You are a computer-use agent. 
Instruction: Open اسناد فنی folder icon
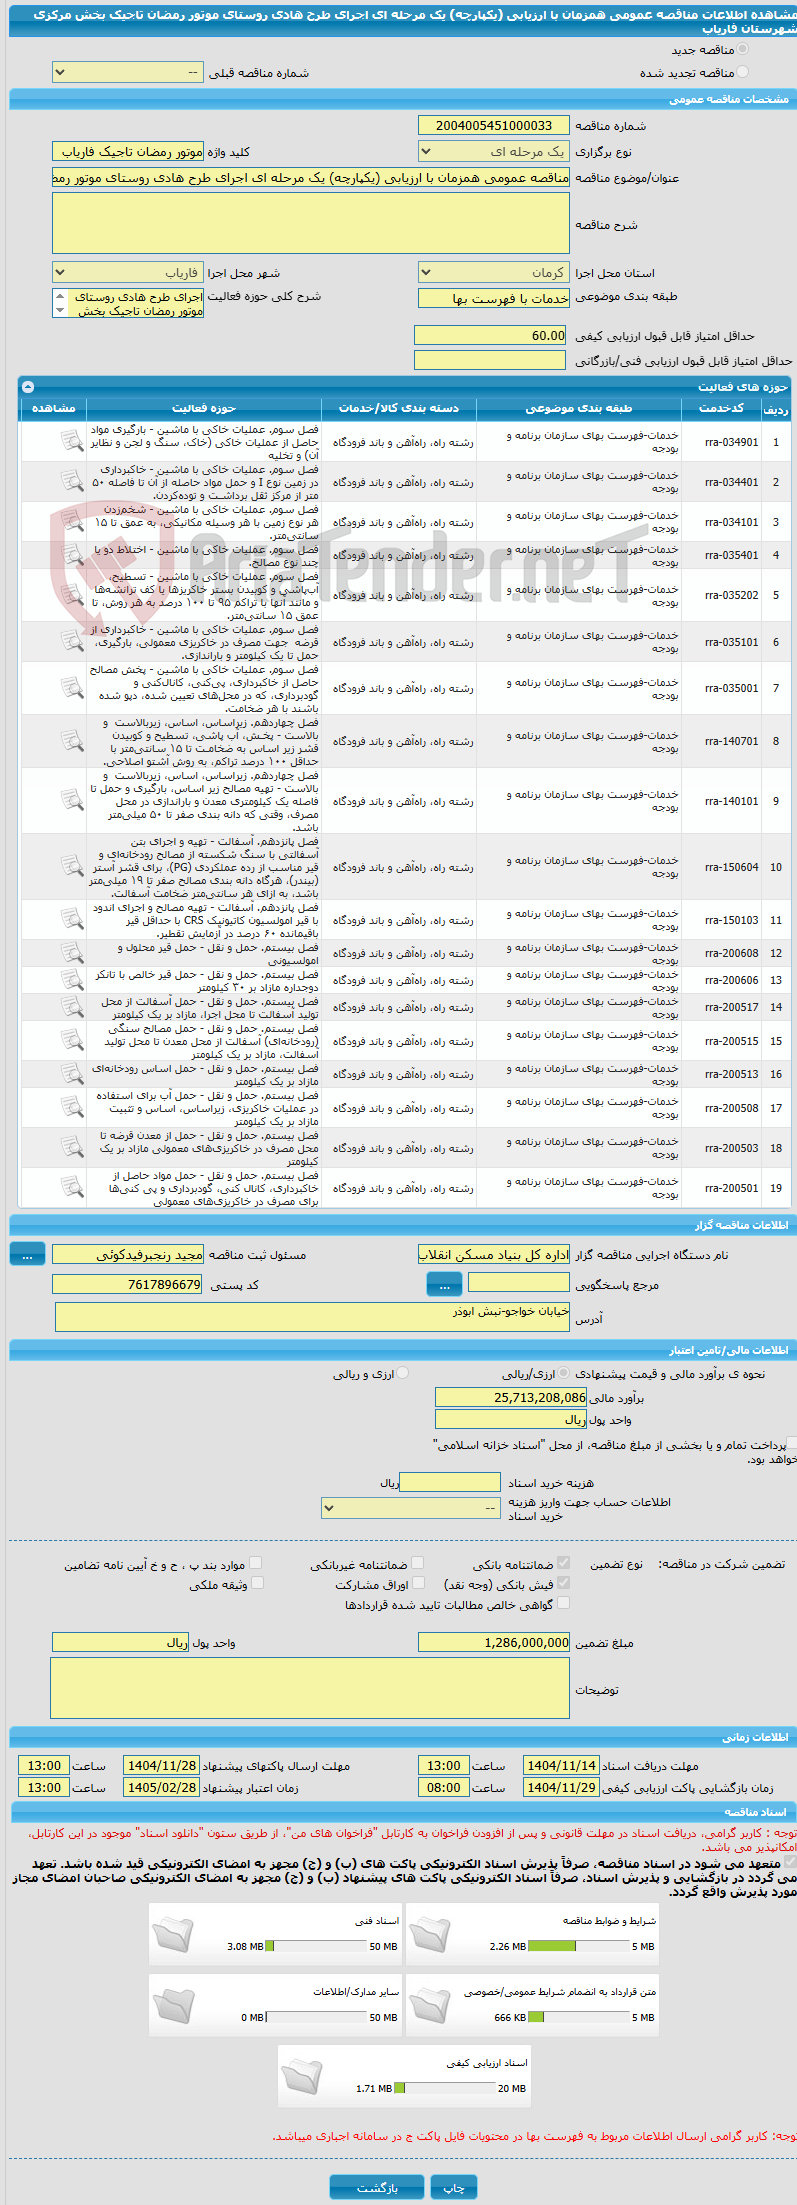173,1934
